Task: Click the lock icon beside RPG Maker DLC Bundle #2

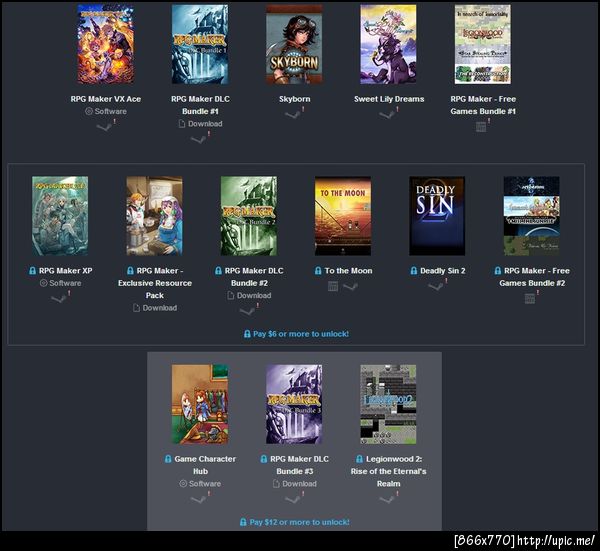Action: coord(218,271)
